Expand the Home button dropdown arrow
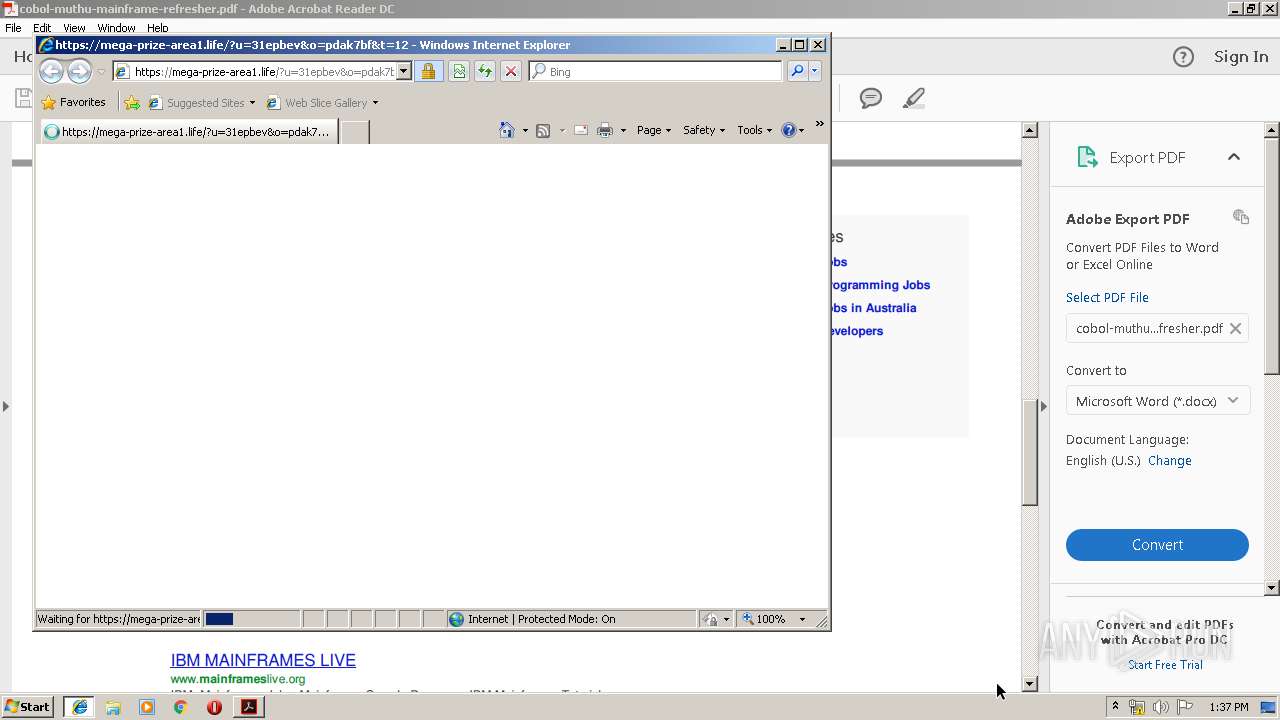The image size is (1280, 720). pyautogui.click(x=525, y=131)
